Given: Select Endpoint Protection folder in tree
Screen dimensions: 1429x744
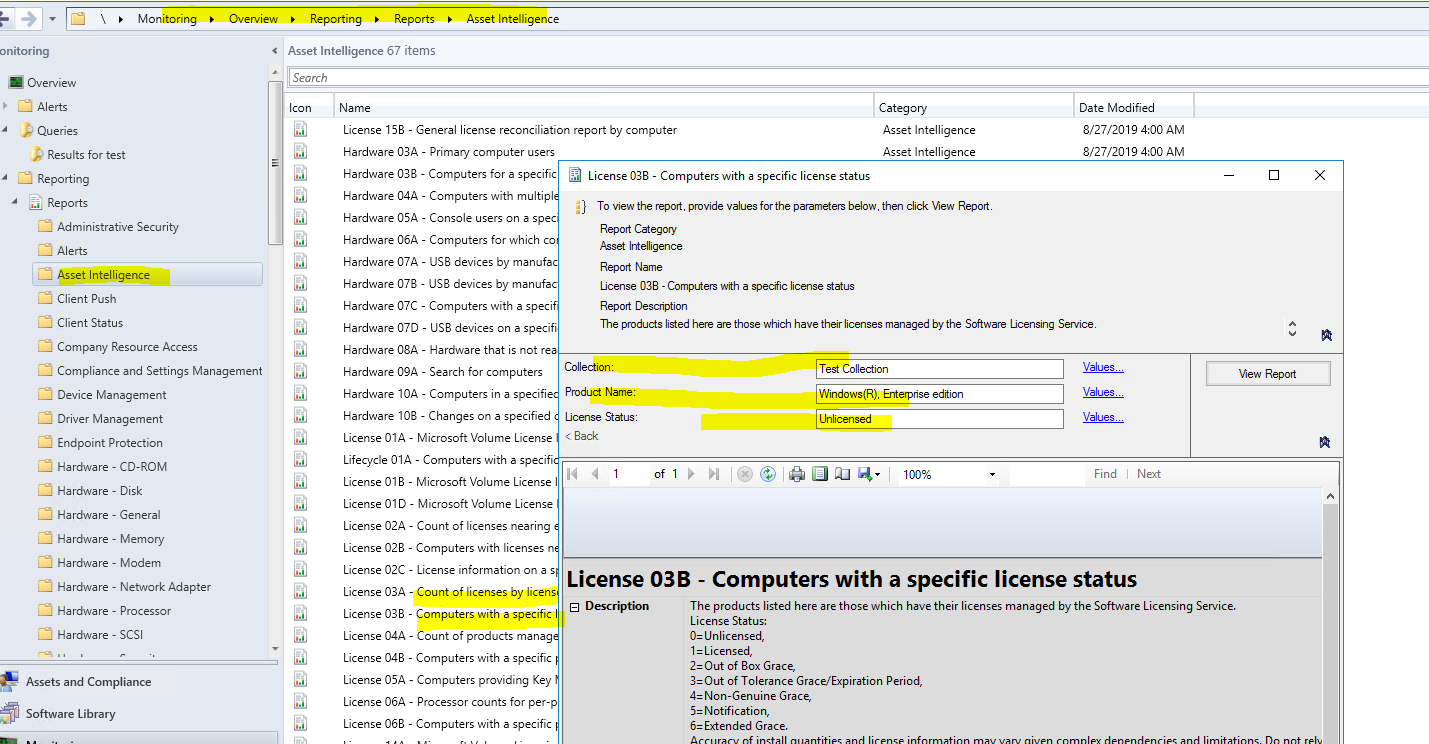Looking at the screenshot, I should coord(110,443).
